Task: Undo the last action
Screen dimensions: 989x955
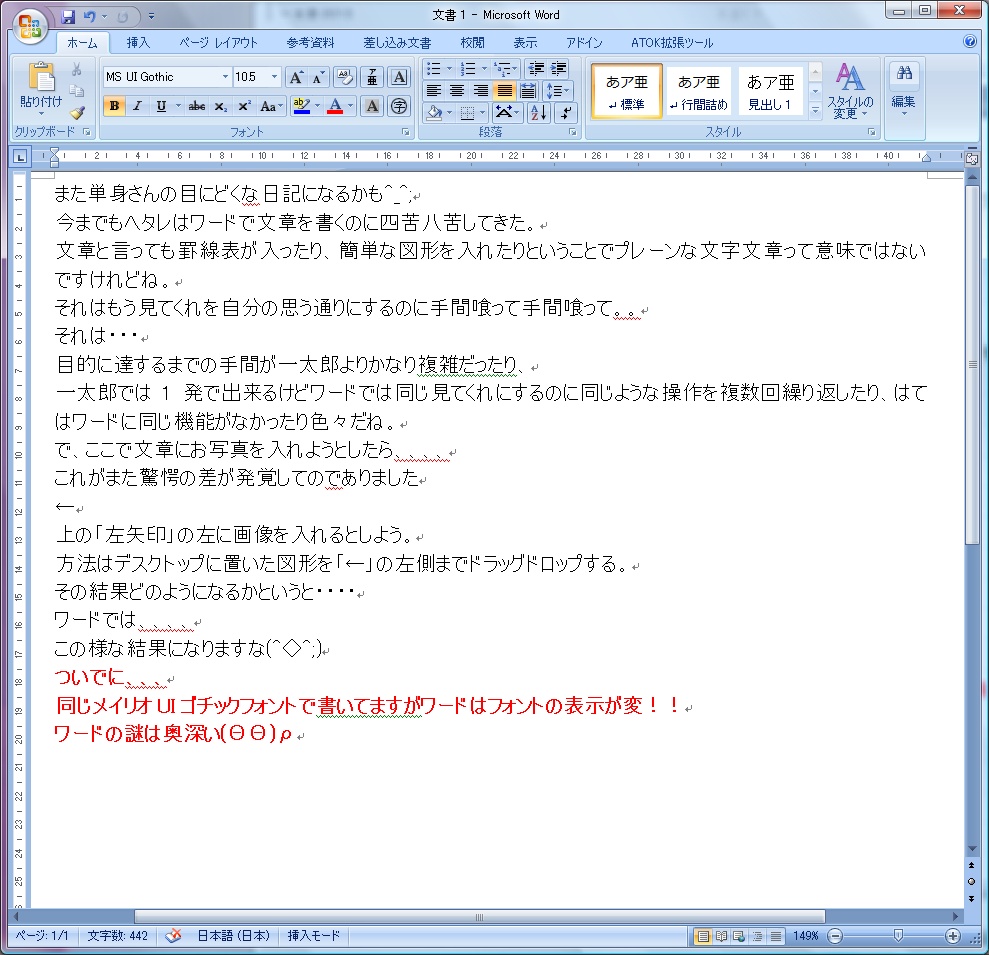Action: (x=89, y=16)
